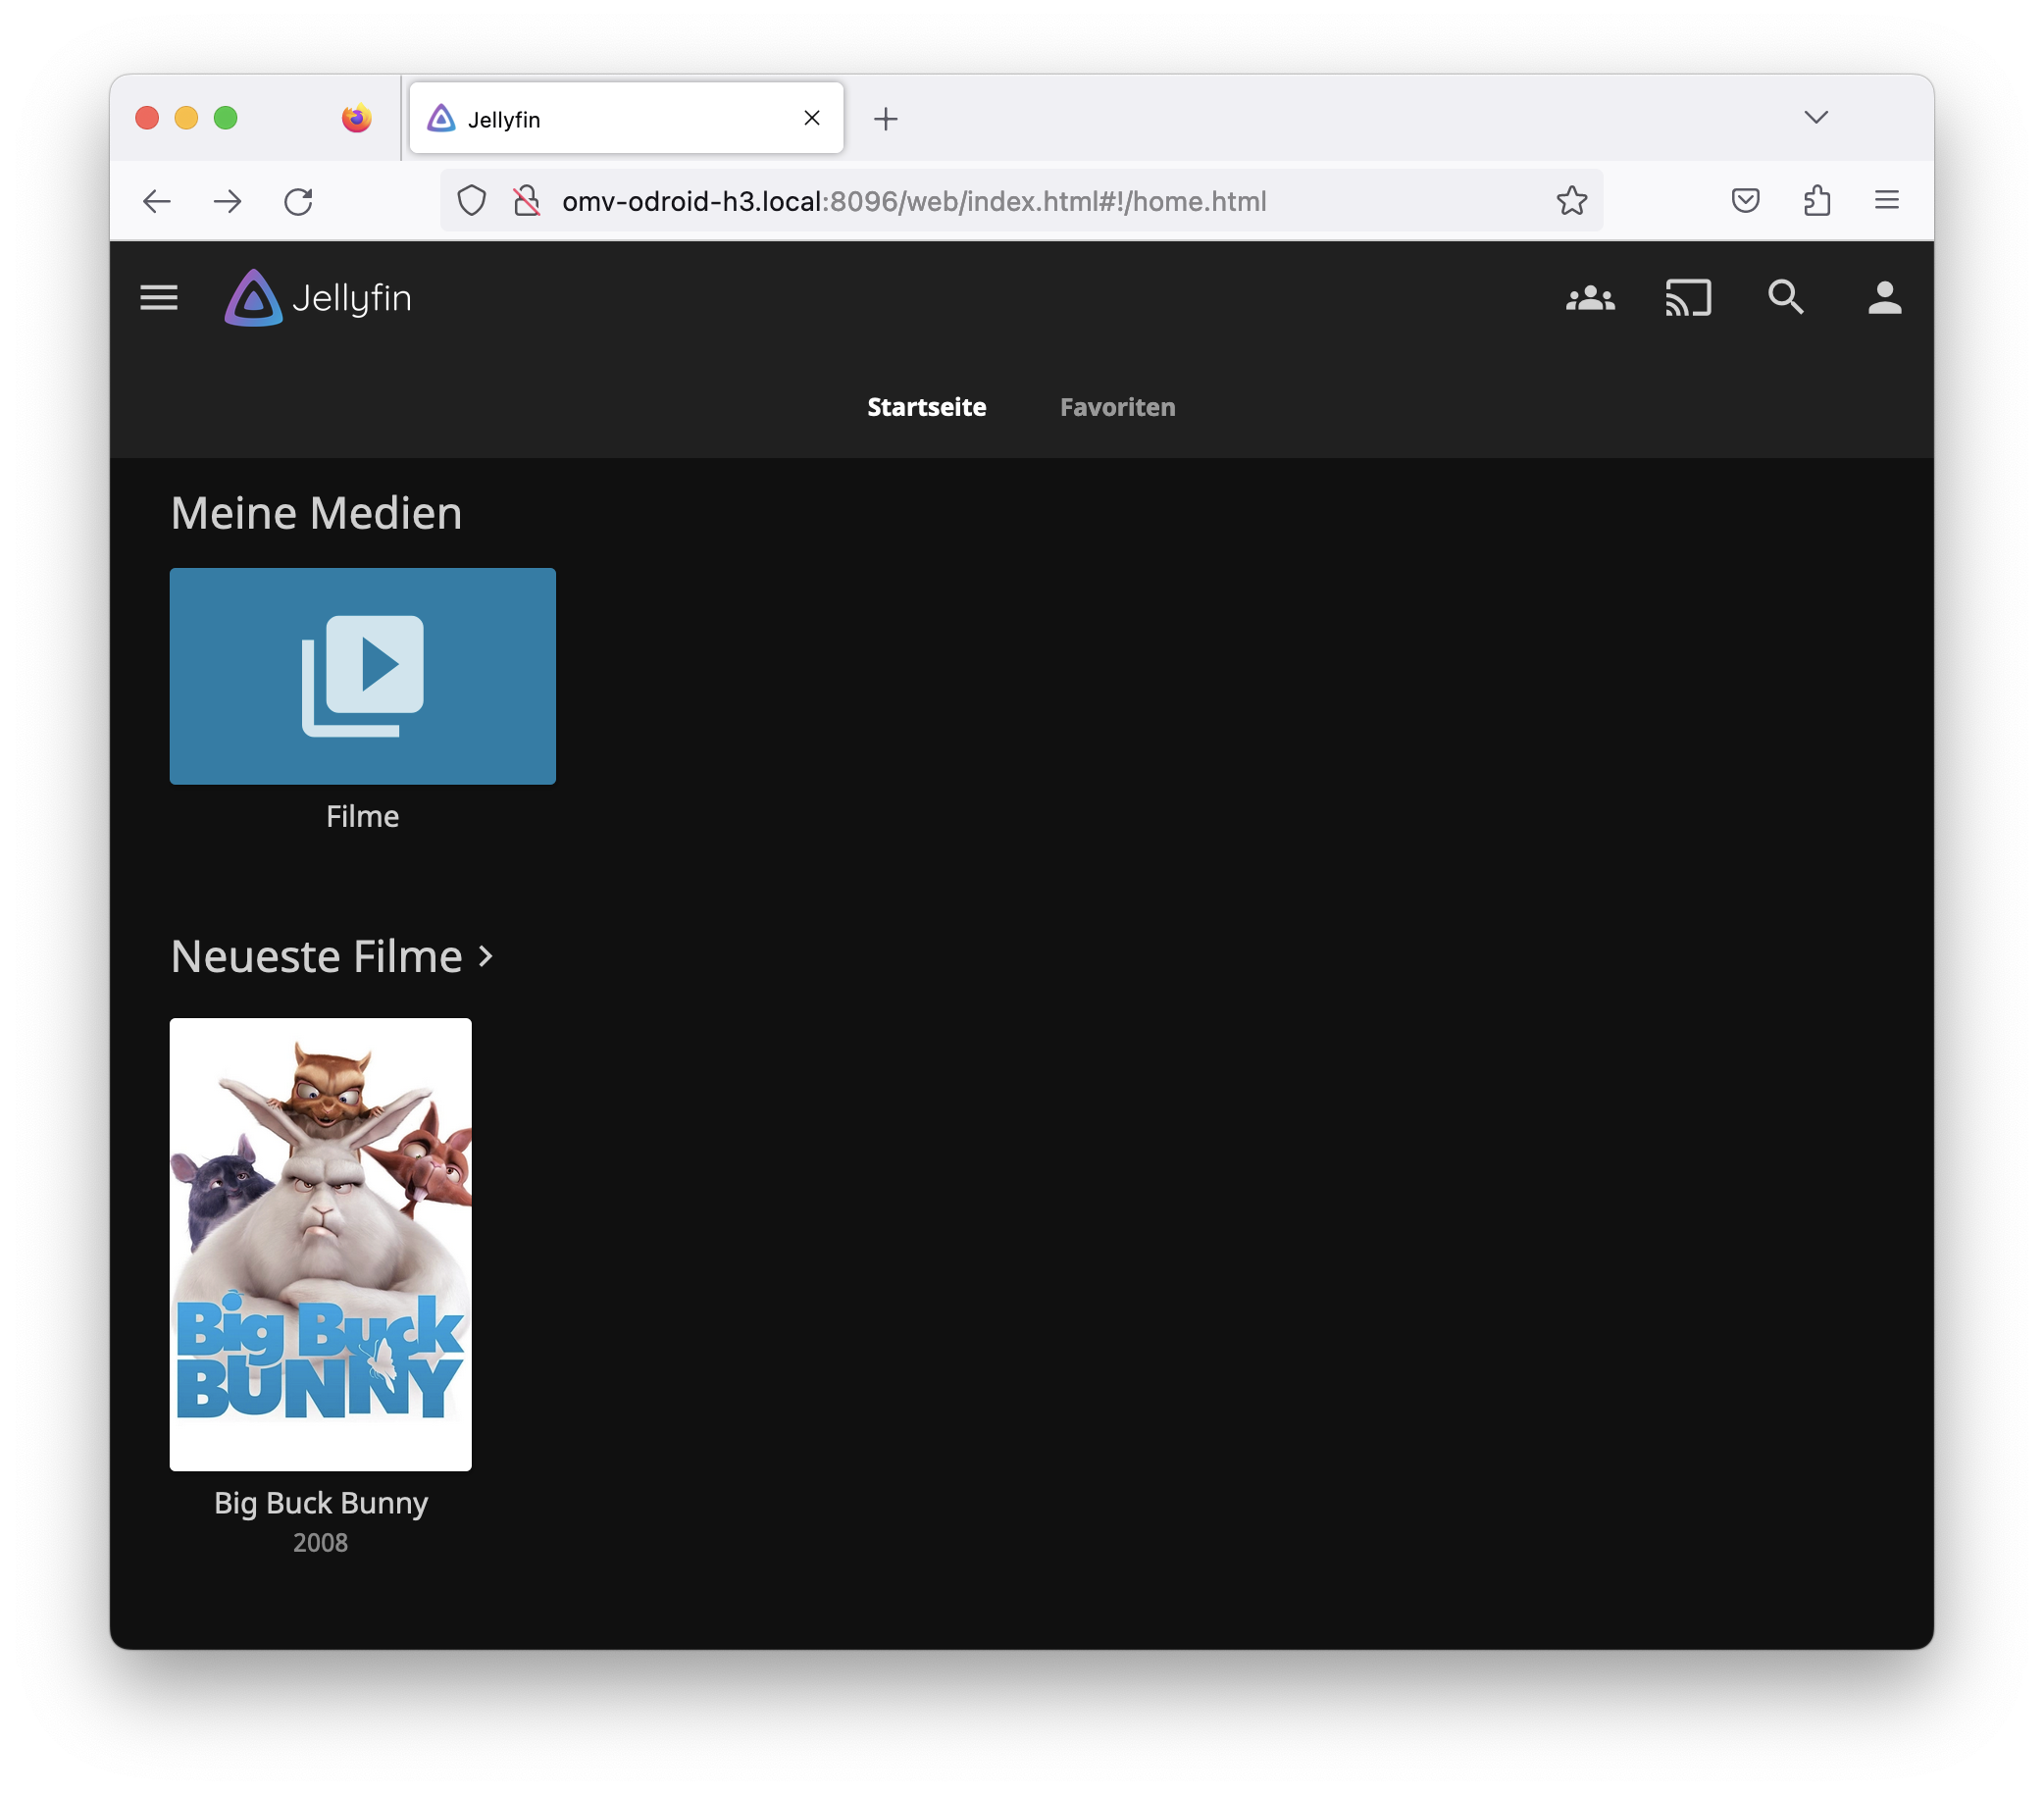
Task: Reload the page with refresh button
Action: pyautogui.click(x=299, y=201)
